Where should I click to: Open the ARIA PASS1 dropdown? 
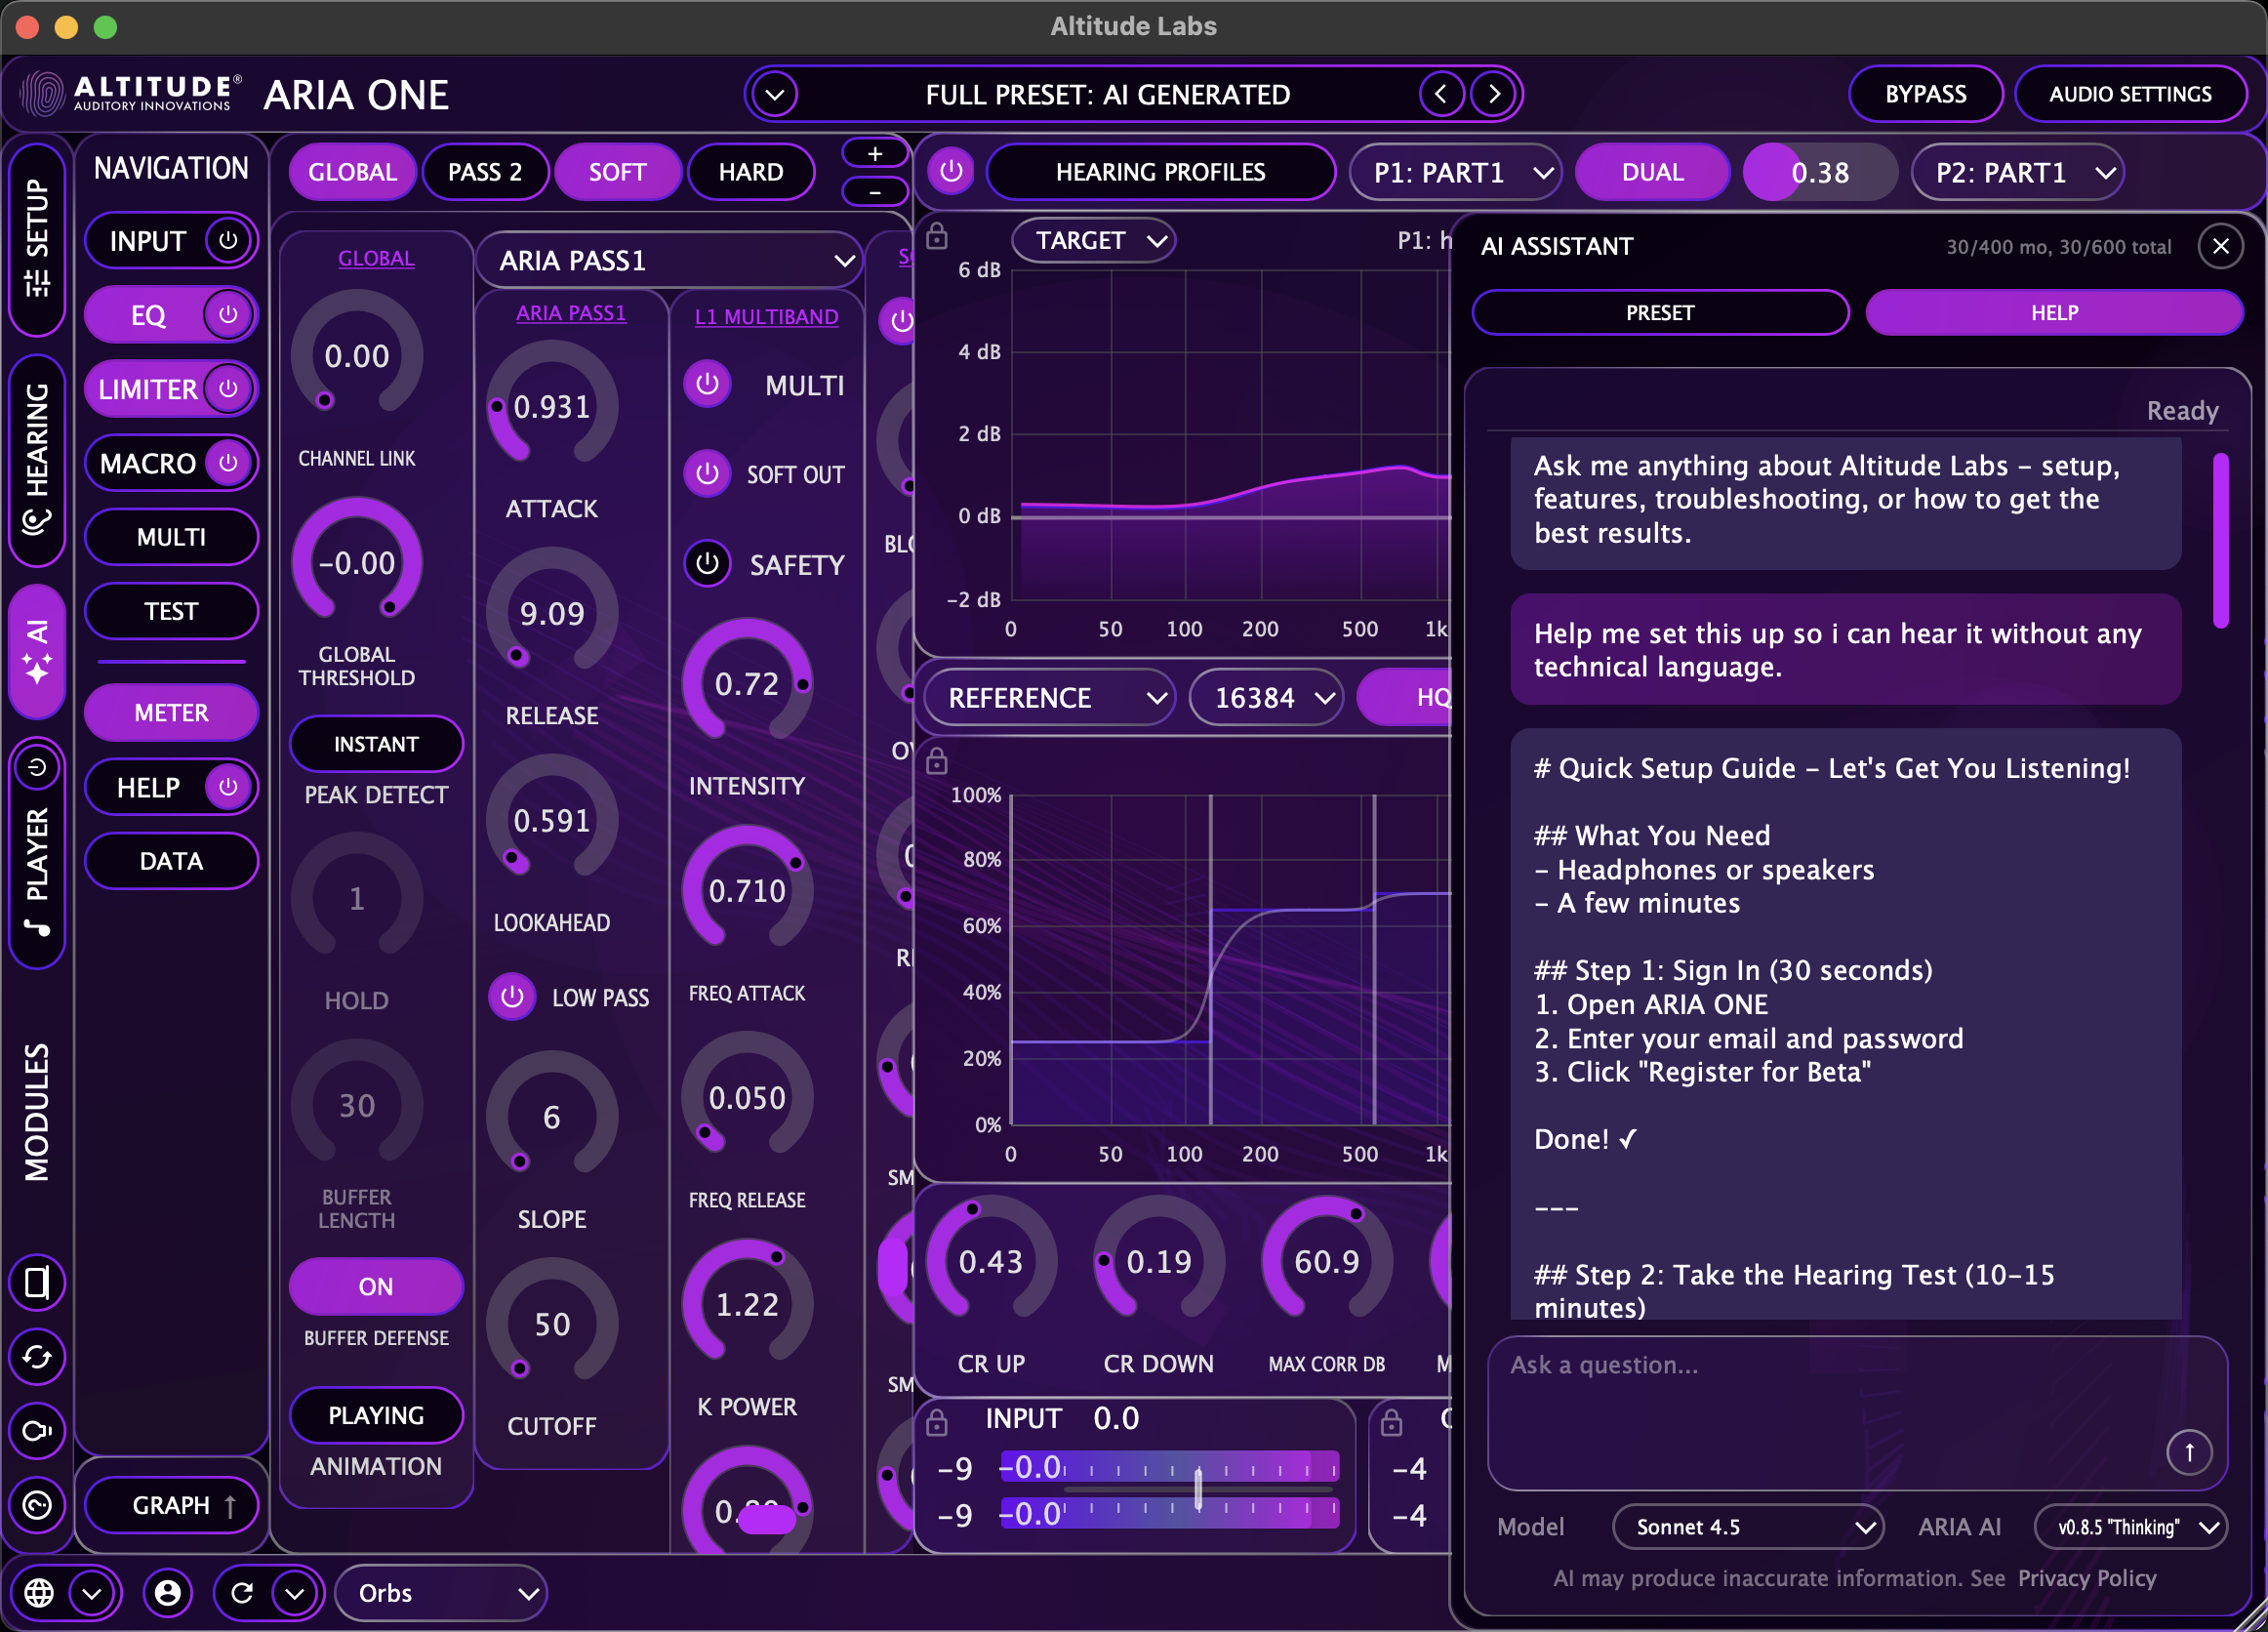(670, 261)
